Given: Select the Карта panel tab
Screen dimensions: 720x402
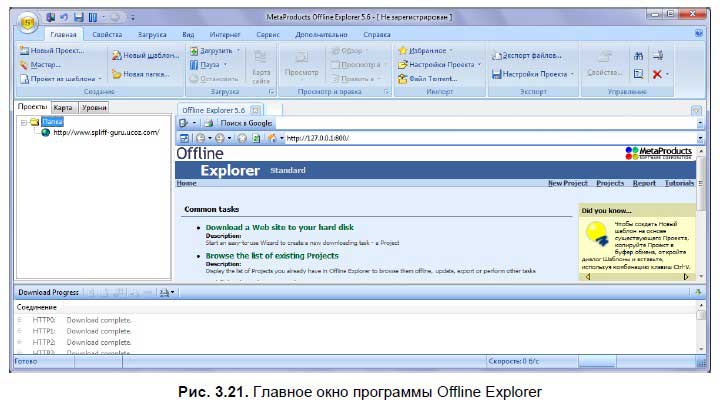Looking at the screenshot, I should click(x=63, y=108).
